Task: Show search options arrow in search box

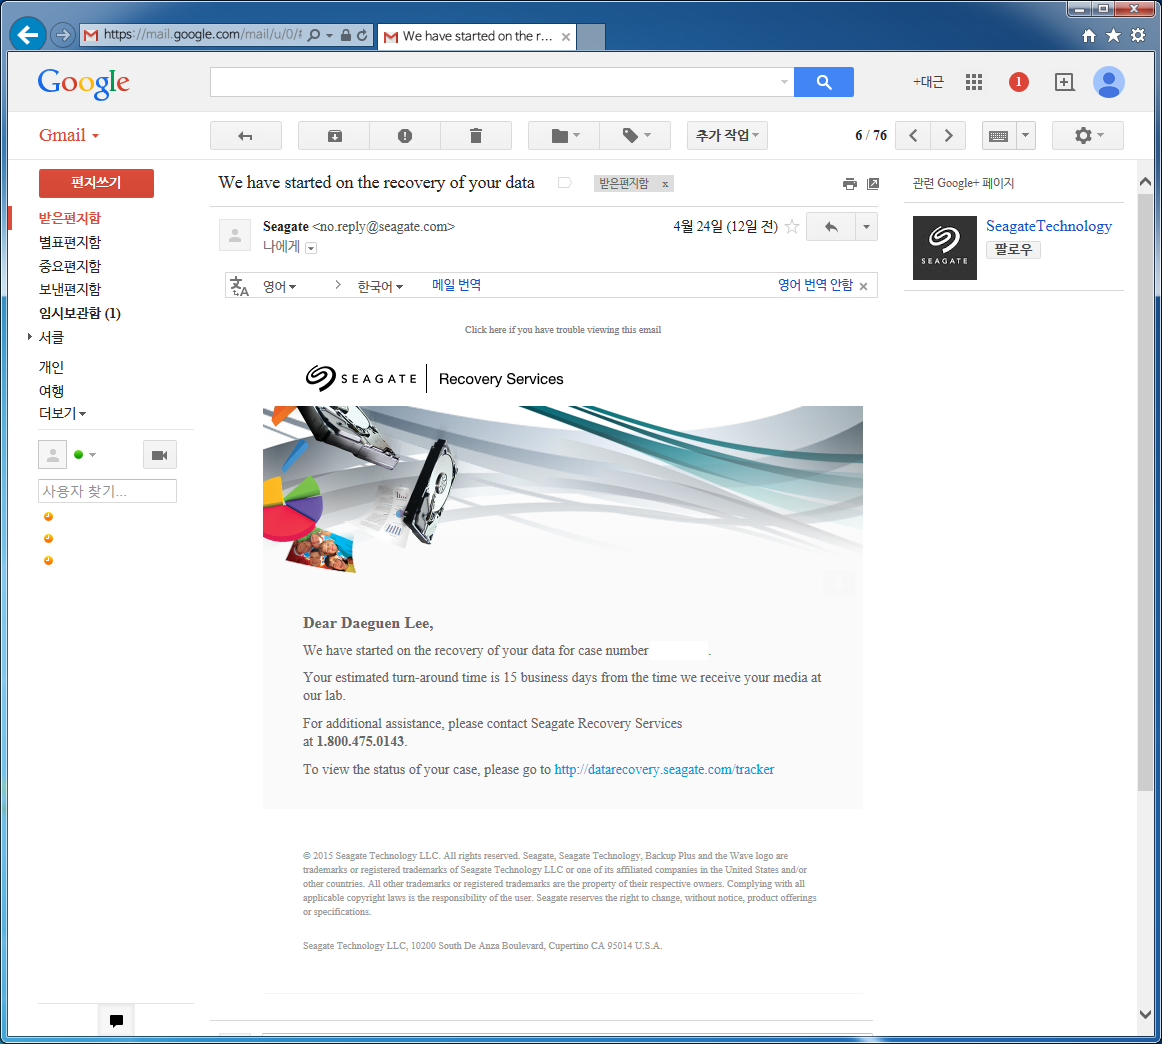Action: (784, 82)
